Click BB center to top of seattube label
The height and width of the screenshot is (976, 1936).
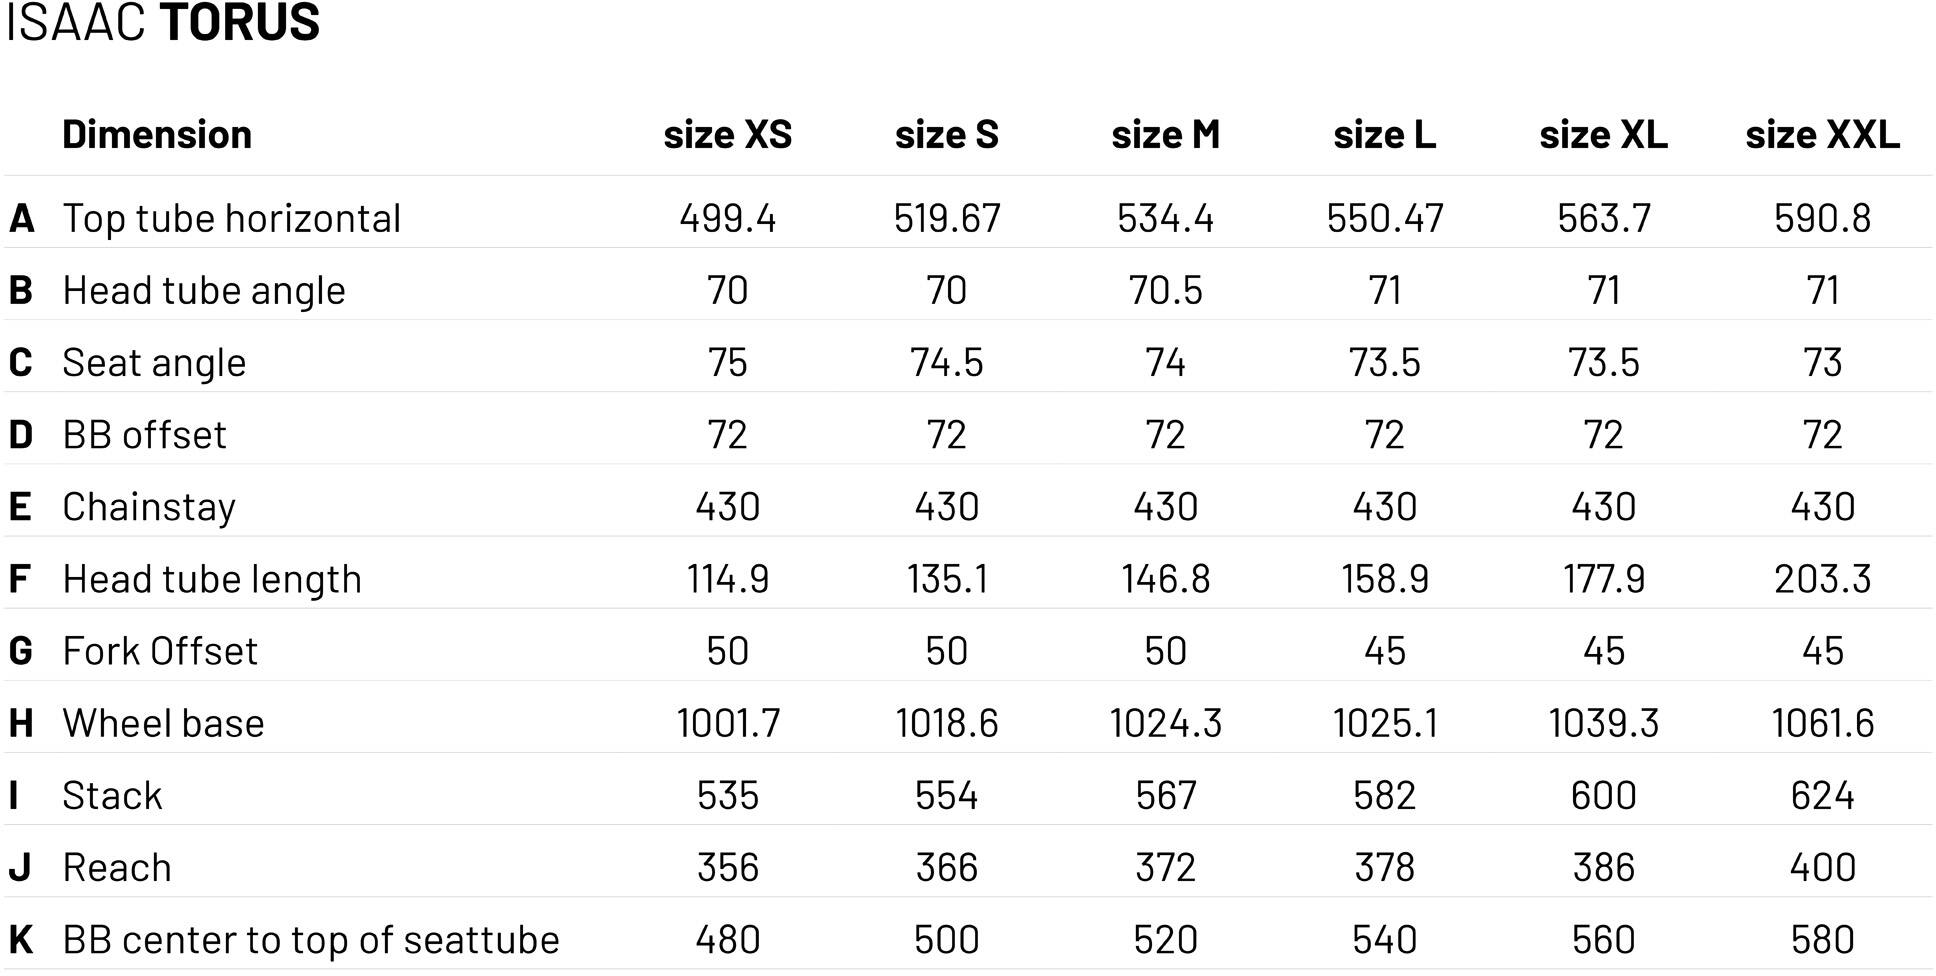tap(311, 940)
